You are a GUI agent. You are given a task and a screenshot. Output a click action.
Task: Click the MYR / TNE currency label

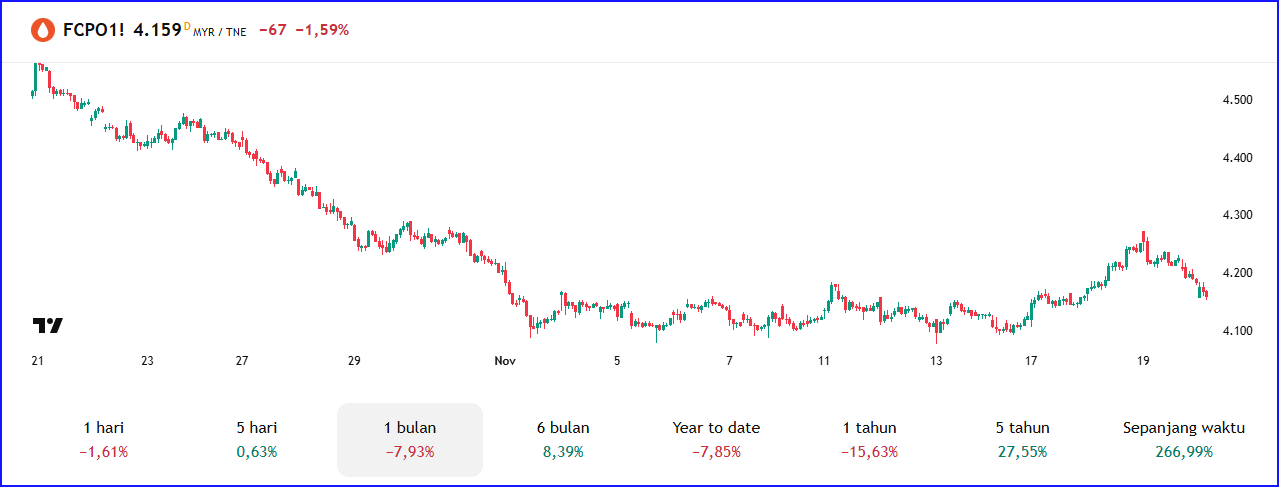pos(219,32)
